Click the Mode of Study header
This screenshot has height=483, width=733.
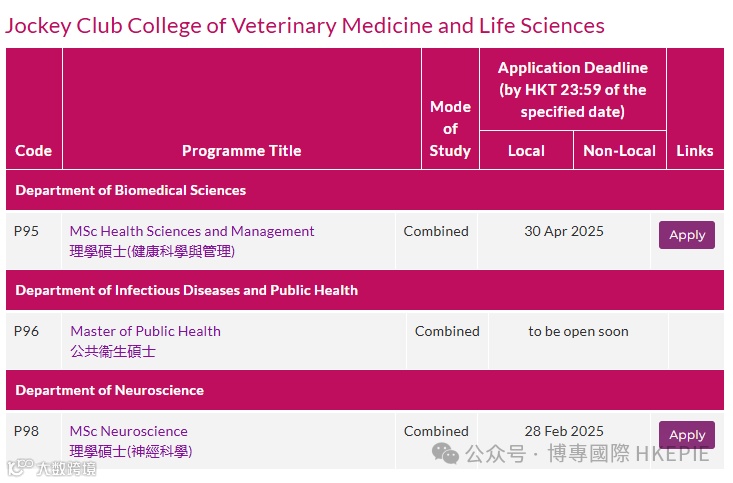pyautogui.click(x=450, y=129)
